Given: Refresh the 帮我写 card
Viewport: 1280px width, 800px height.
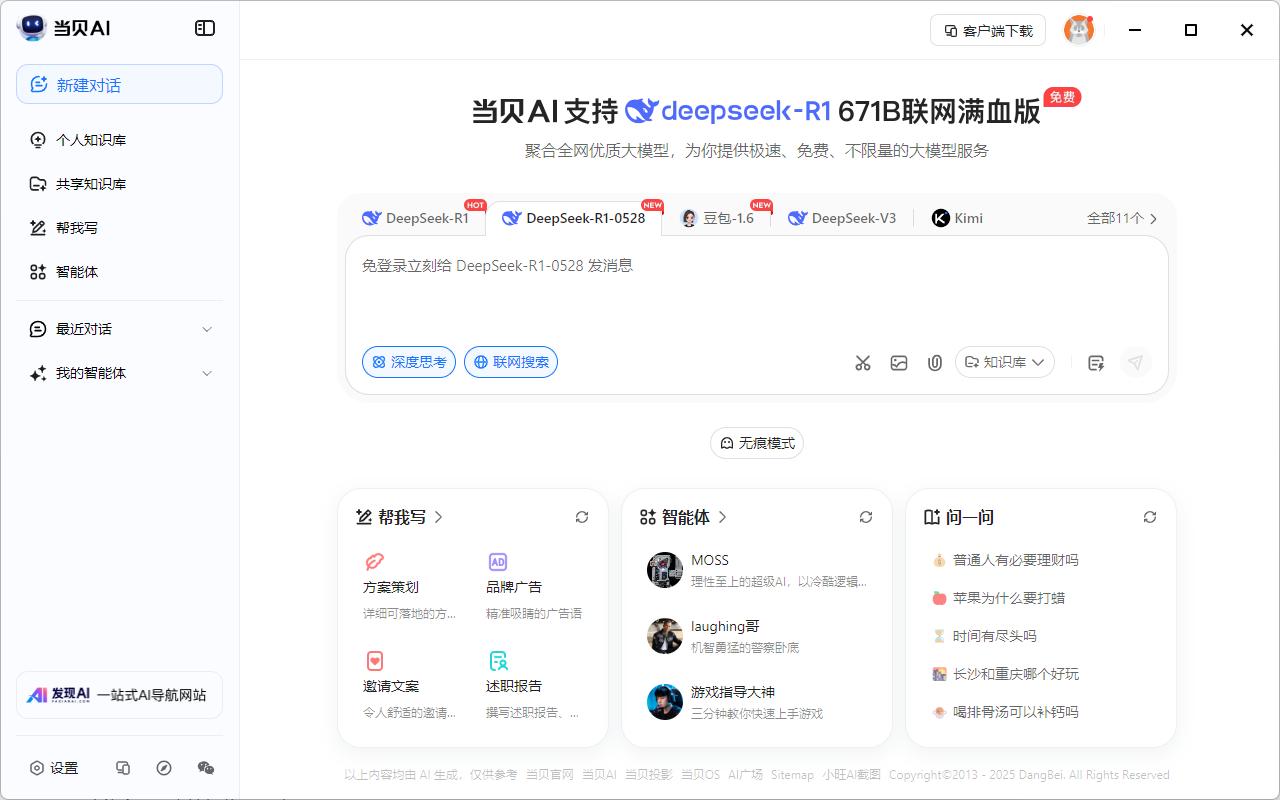Looking at the screenshot, I should [x=582, y=517].
